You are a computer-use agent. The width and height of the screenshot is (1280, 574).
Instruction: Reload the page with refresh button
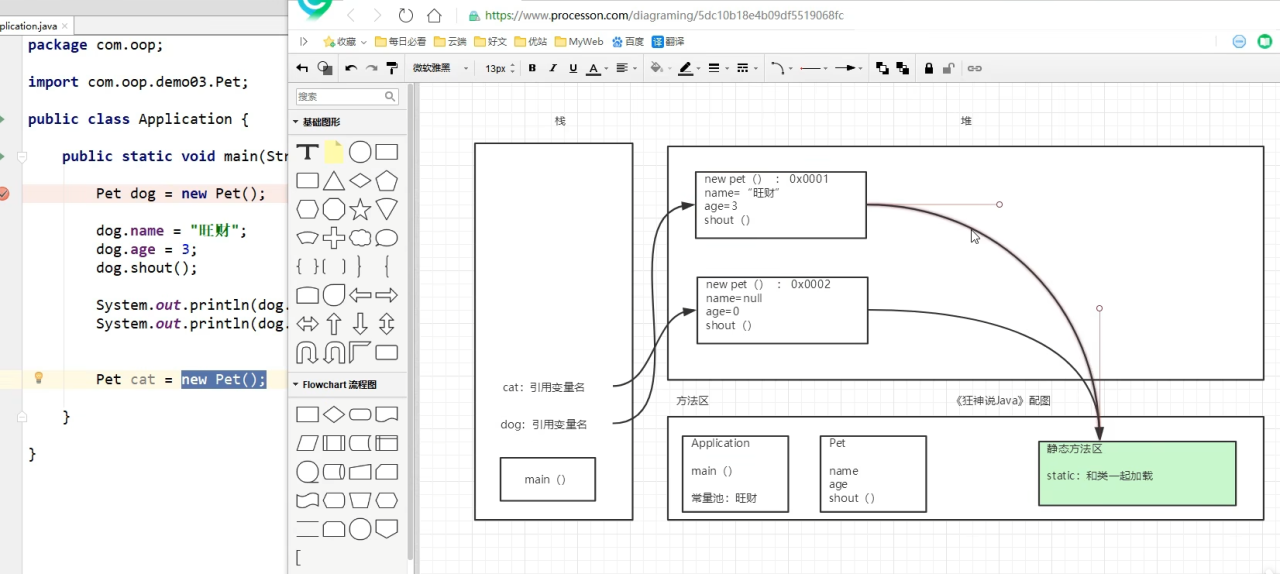(405, 15)
